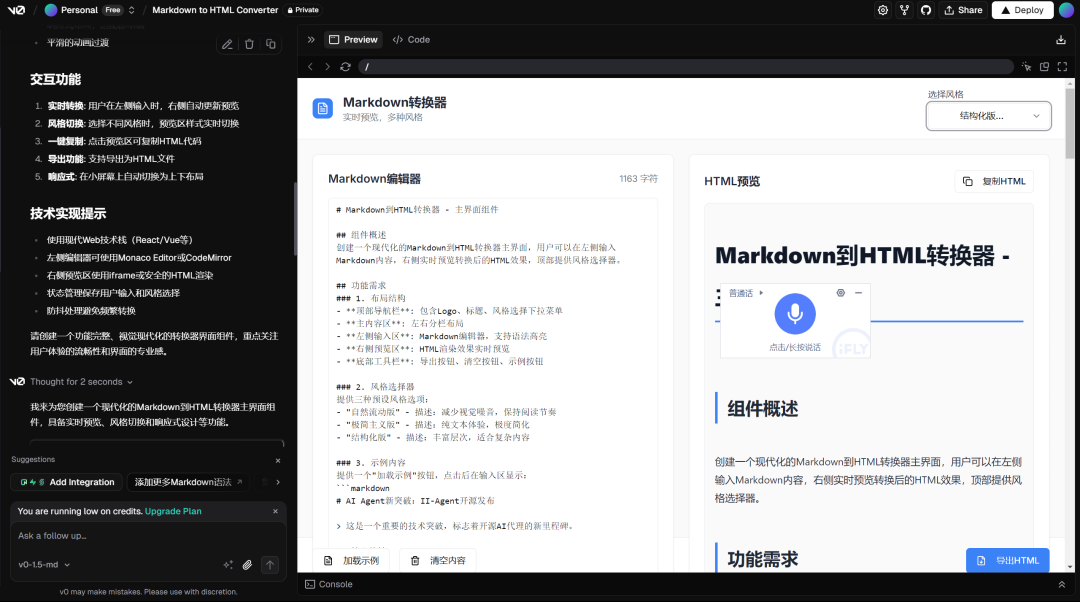The image size is (1080, 602).
Task: Copy the message with copy icon
Action: point(271,44)
